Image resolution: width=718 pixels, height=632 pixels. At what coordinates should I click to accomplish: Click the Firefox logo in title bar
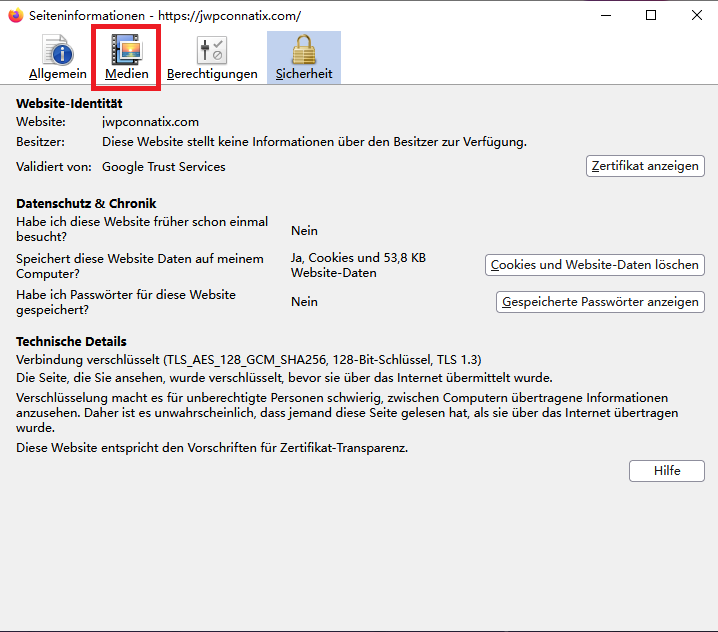(15, 16)
